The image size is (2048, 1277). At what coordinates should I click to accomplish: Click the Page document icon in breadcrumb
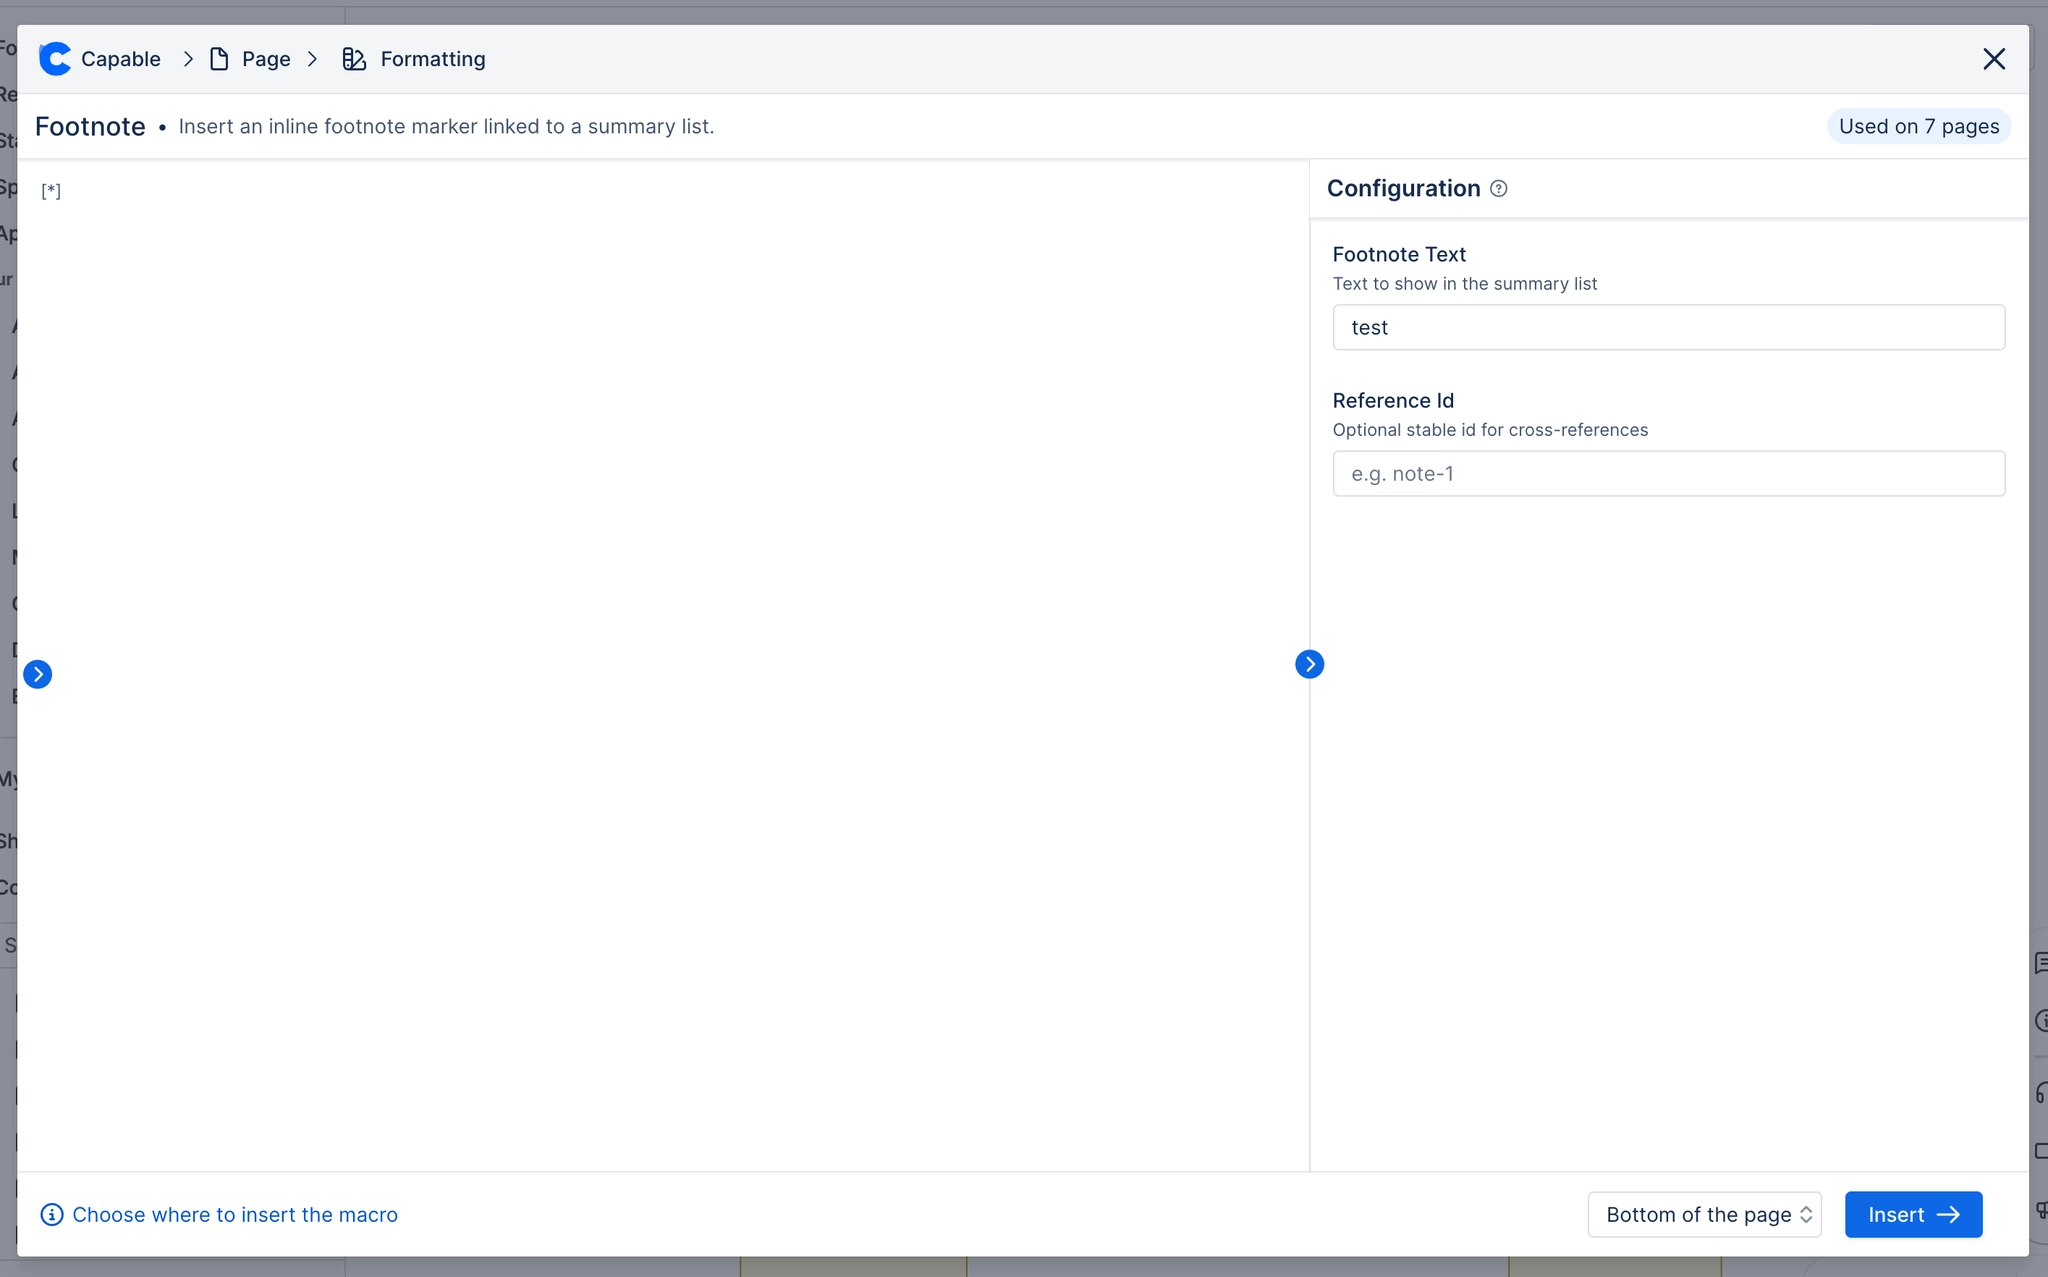coord(219,59)
